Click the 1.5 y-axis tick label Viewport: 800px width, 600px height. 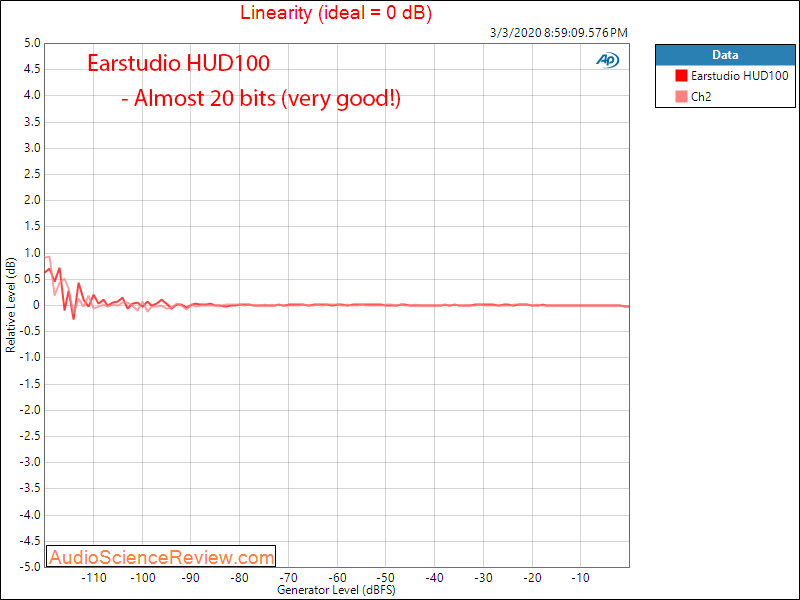pos(32,227)
